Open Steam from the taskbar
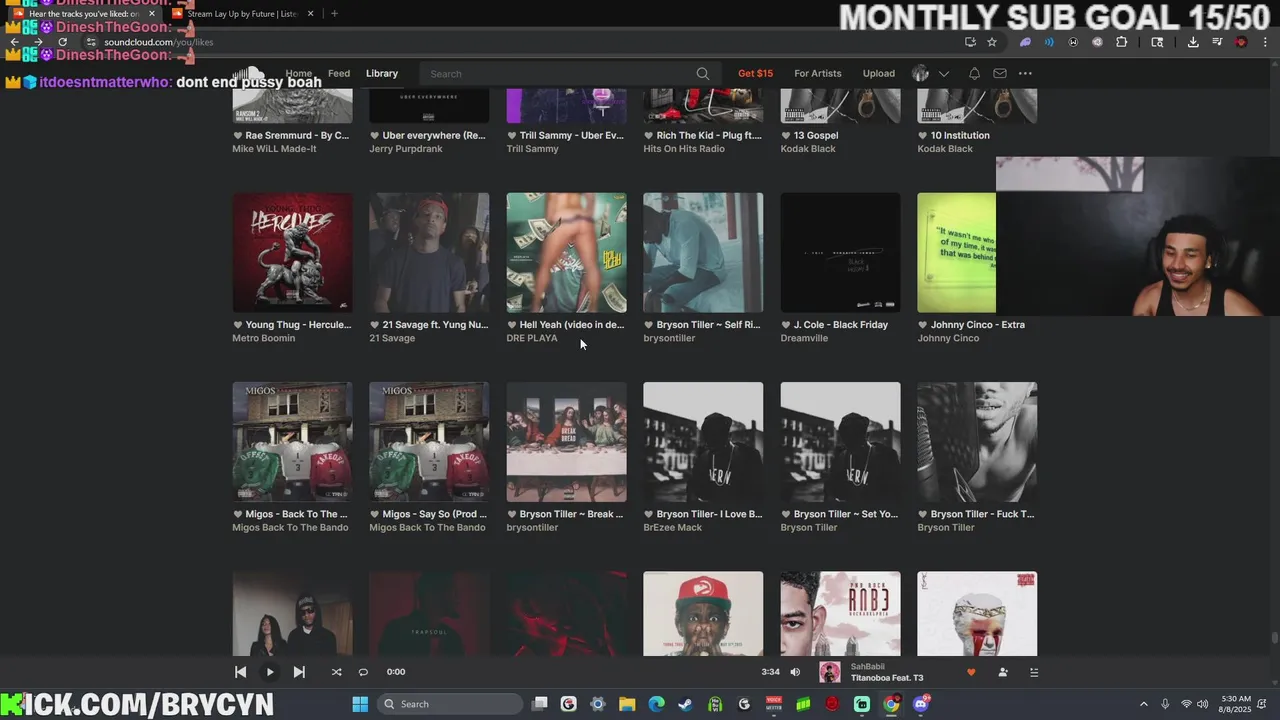Screen dimensions: 1280x720 pos(685,704)
